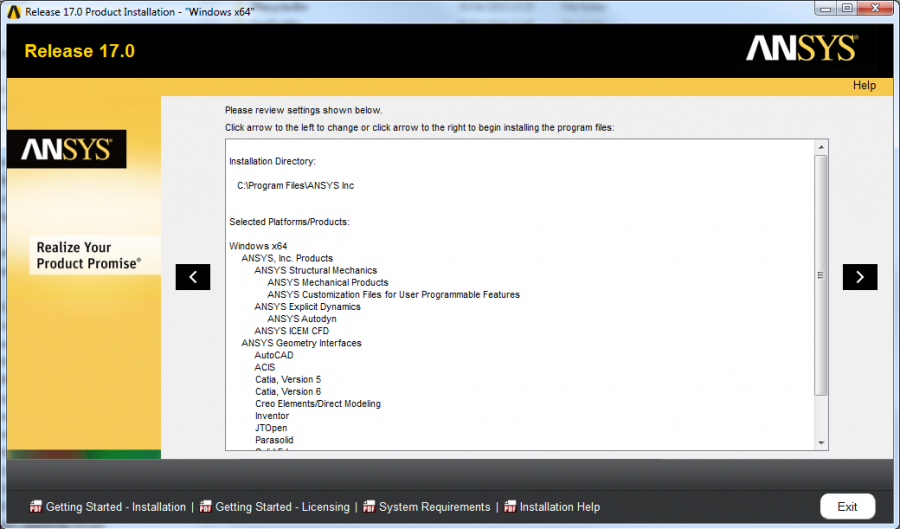Click the 'Selected Platforms/Products:' text
The image size is (900, 529).
(x=289, y=221)
